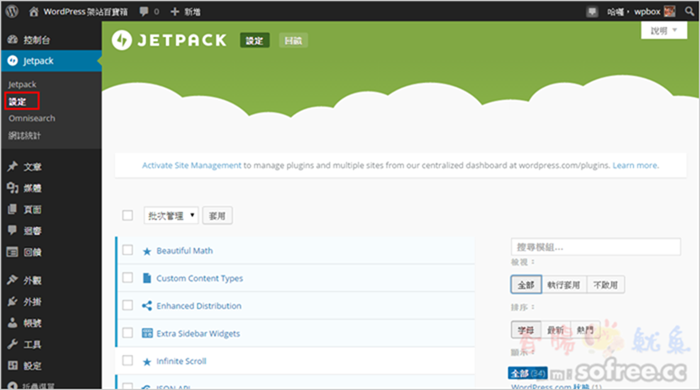The image size is (700, 390).
Task: Click the WordPress logo icon in the admin bar
Action: click(12, 11)
